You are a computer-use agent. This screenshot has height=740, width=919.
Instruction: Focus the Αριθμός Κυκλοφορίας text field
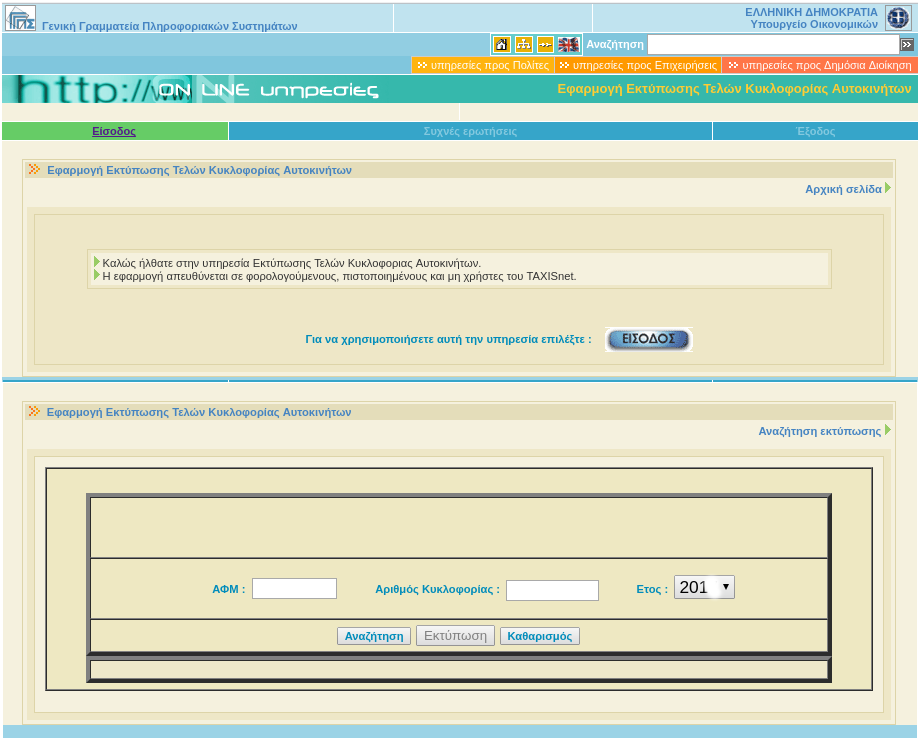coord(552,590)
